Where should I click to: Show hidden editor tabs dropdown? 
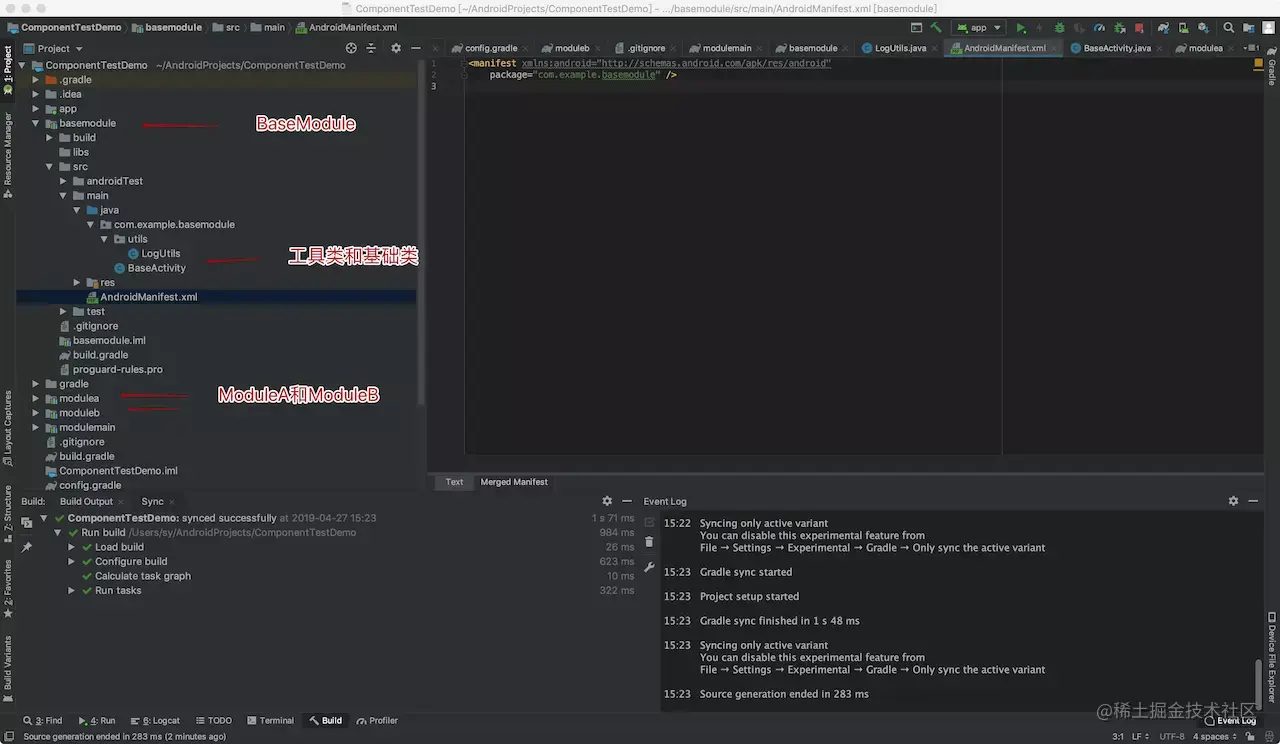[x=1249, y=48]
